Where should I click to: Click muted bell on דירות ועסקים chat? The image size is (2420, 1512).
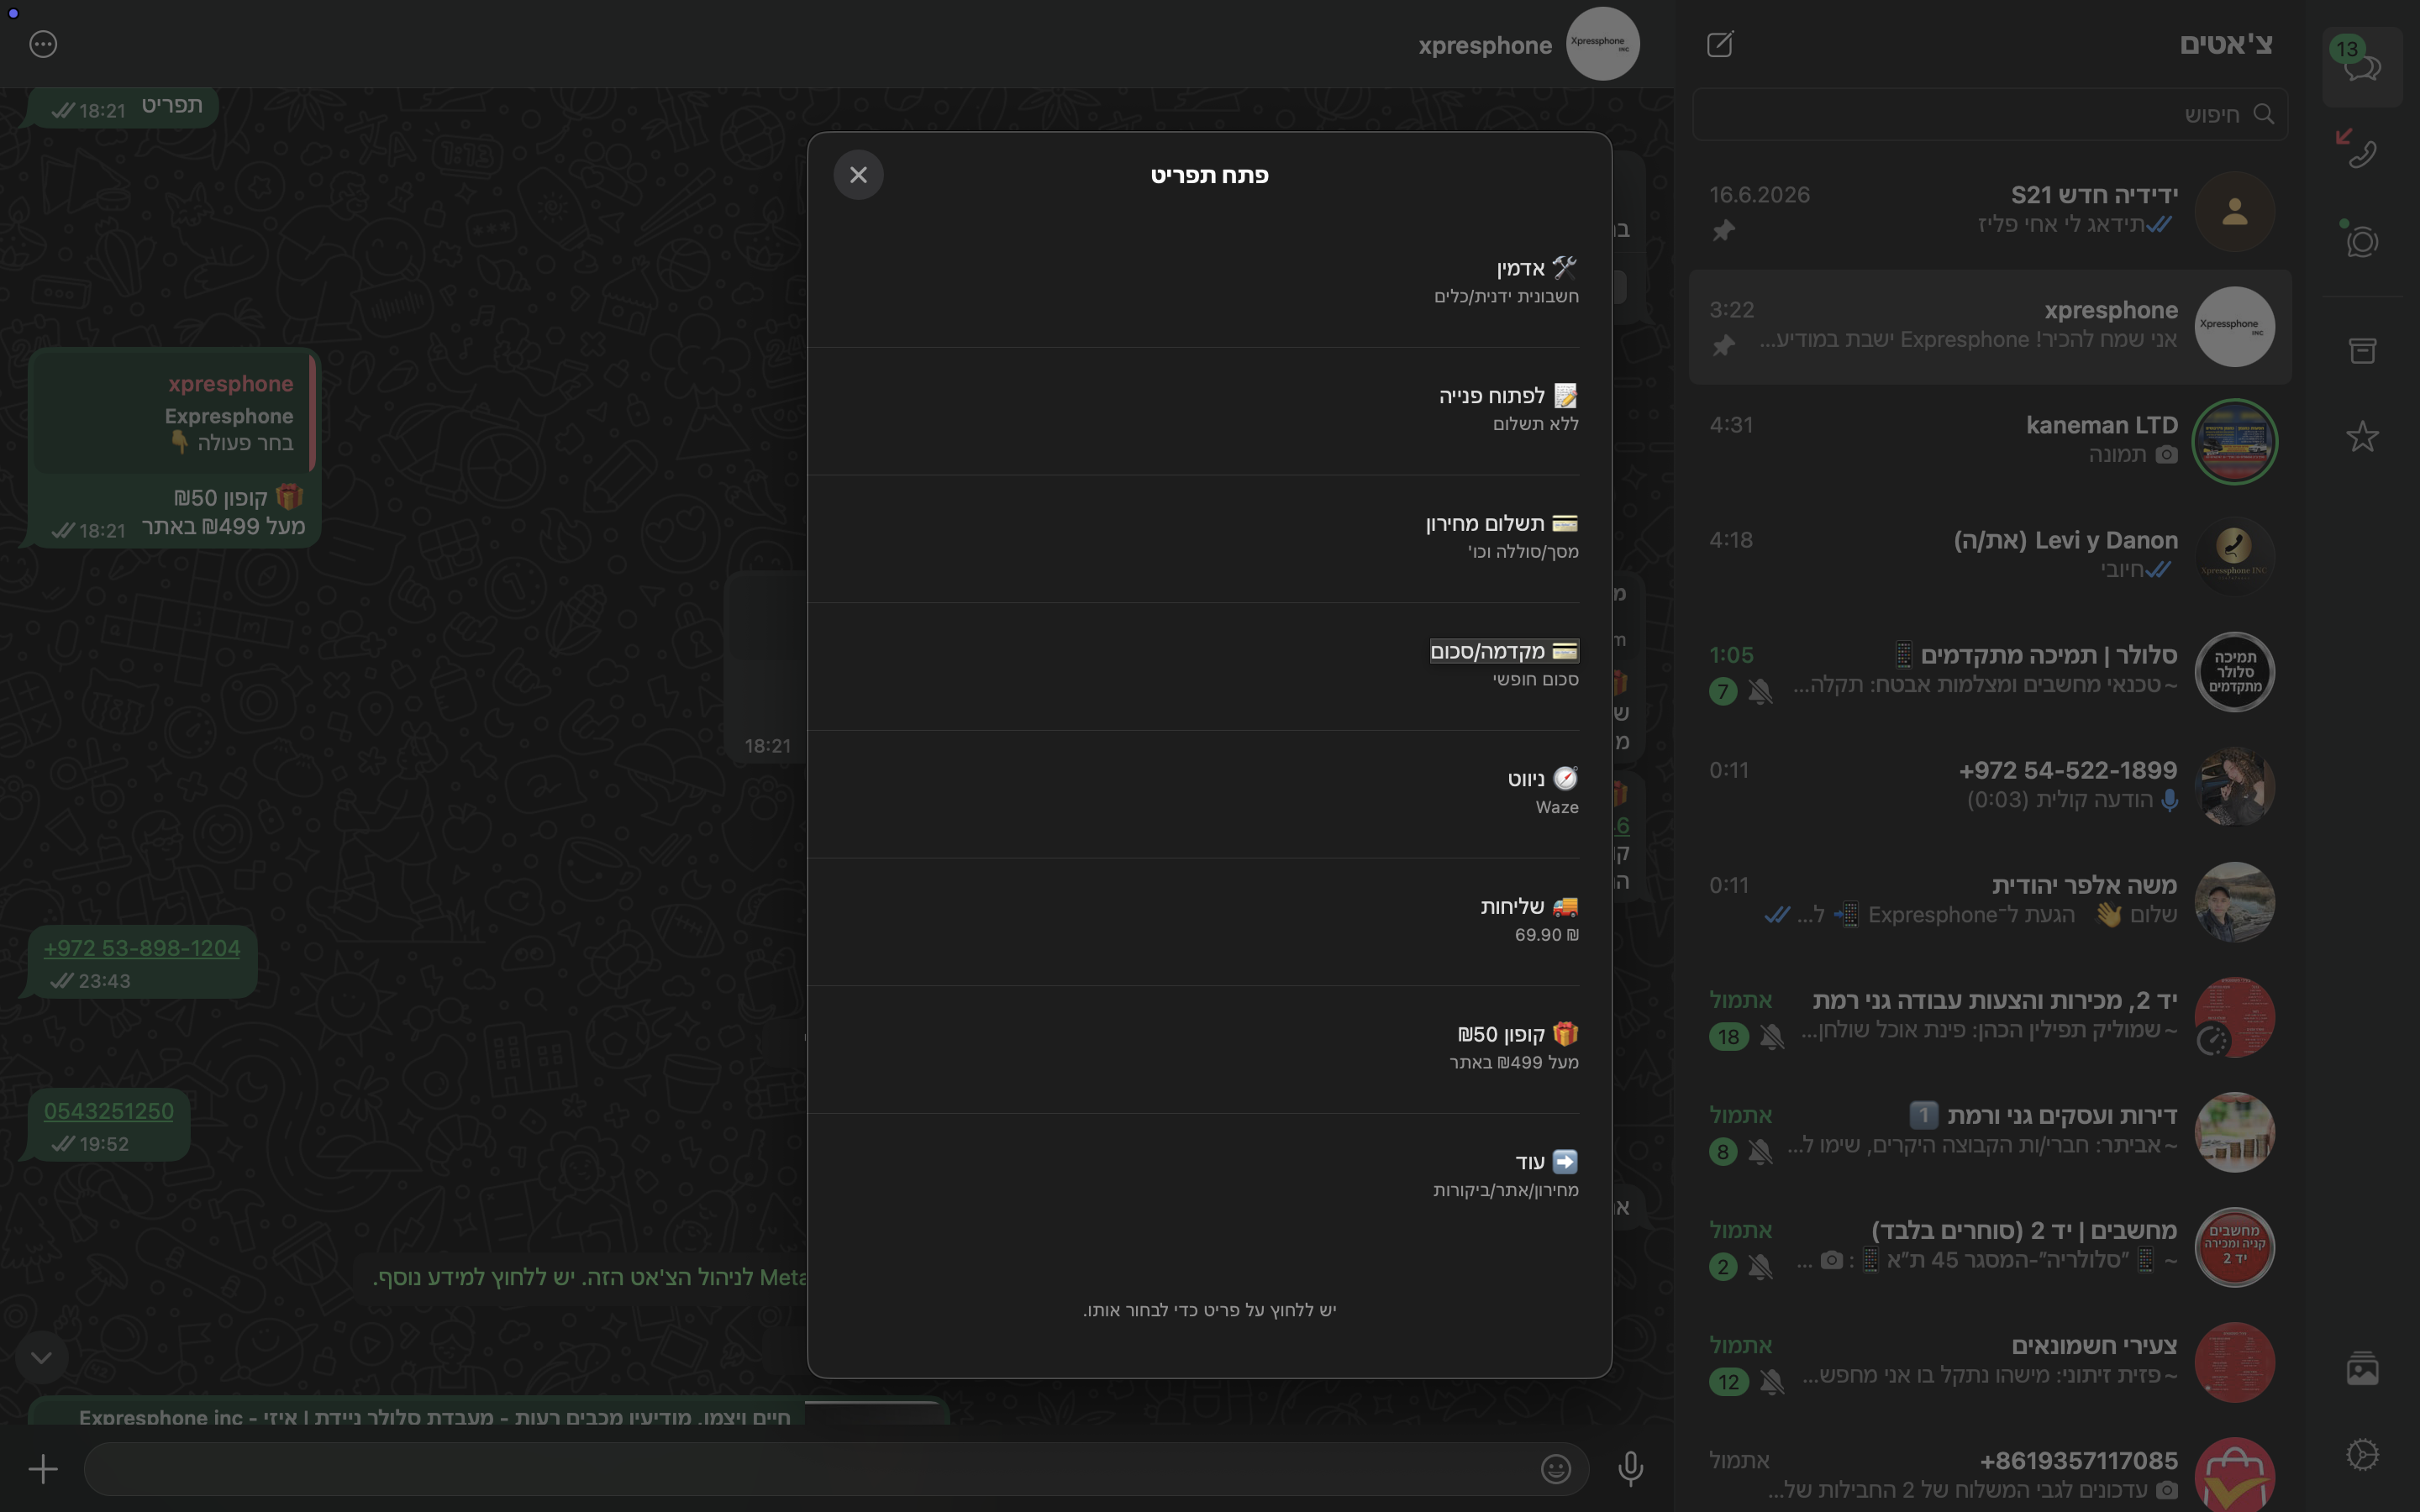(1760, 1151)
